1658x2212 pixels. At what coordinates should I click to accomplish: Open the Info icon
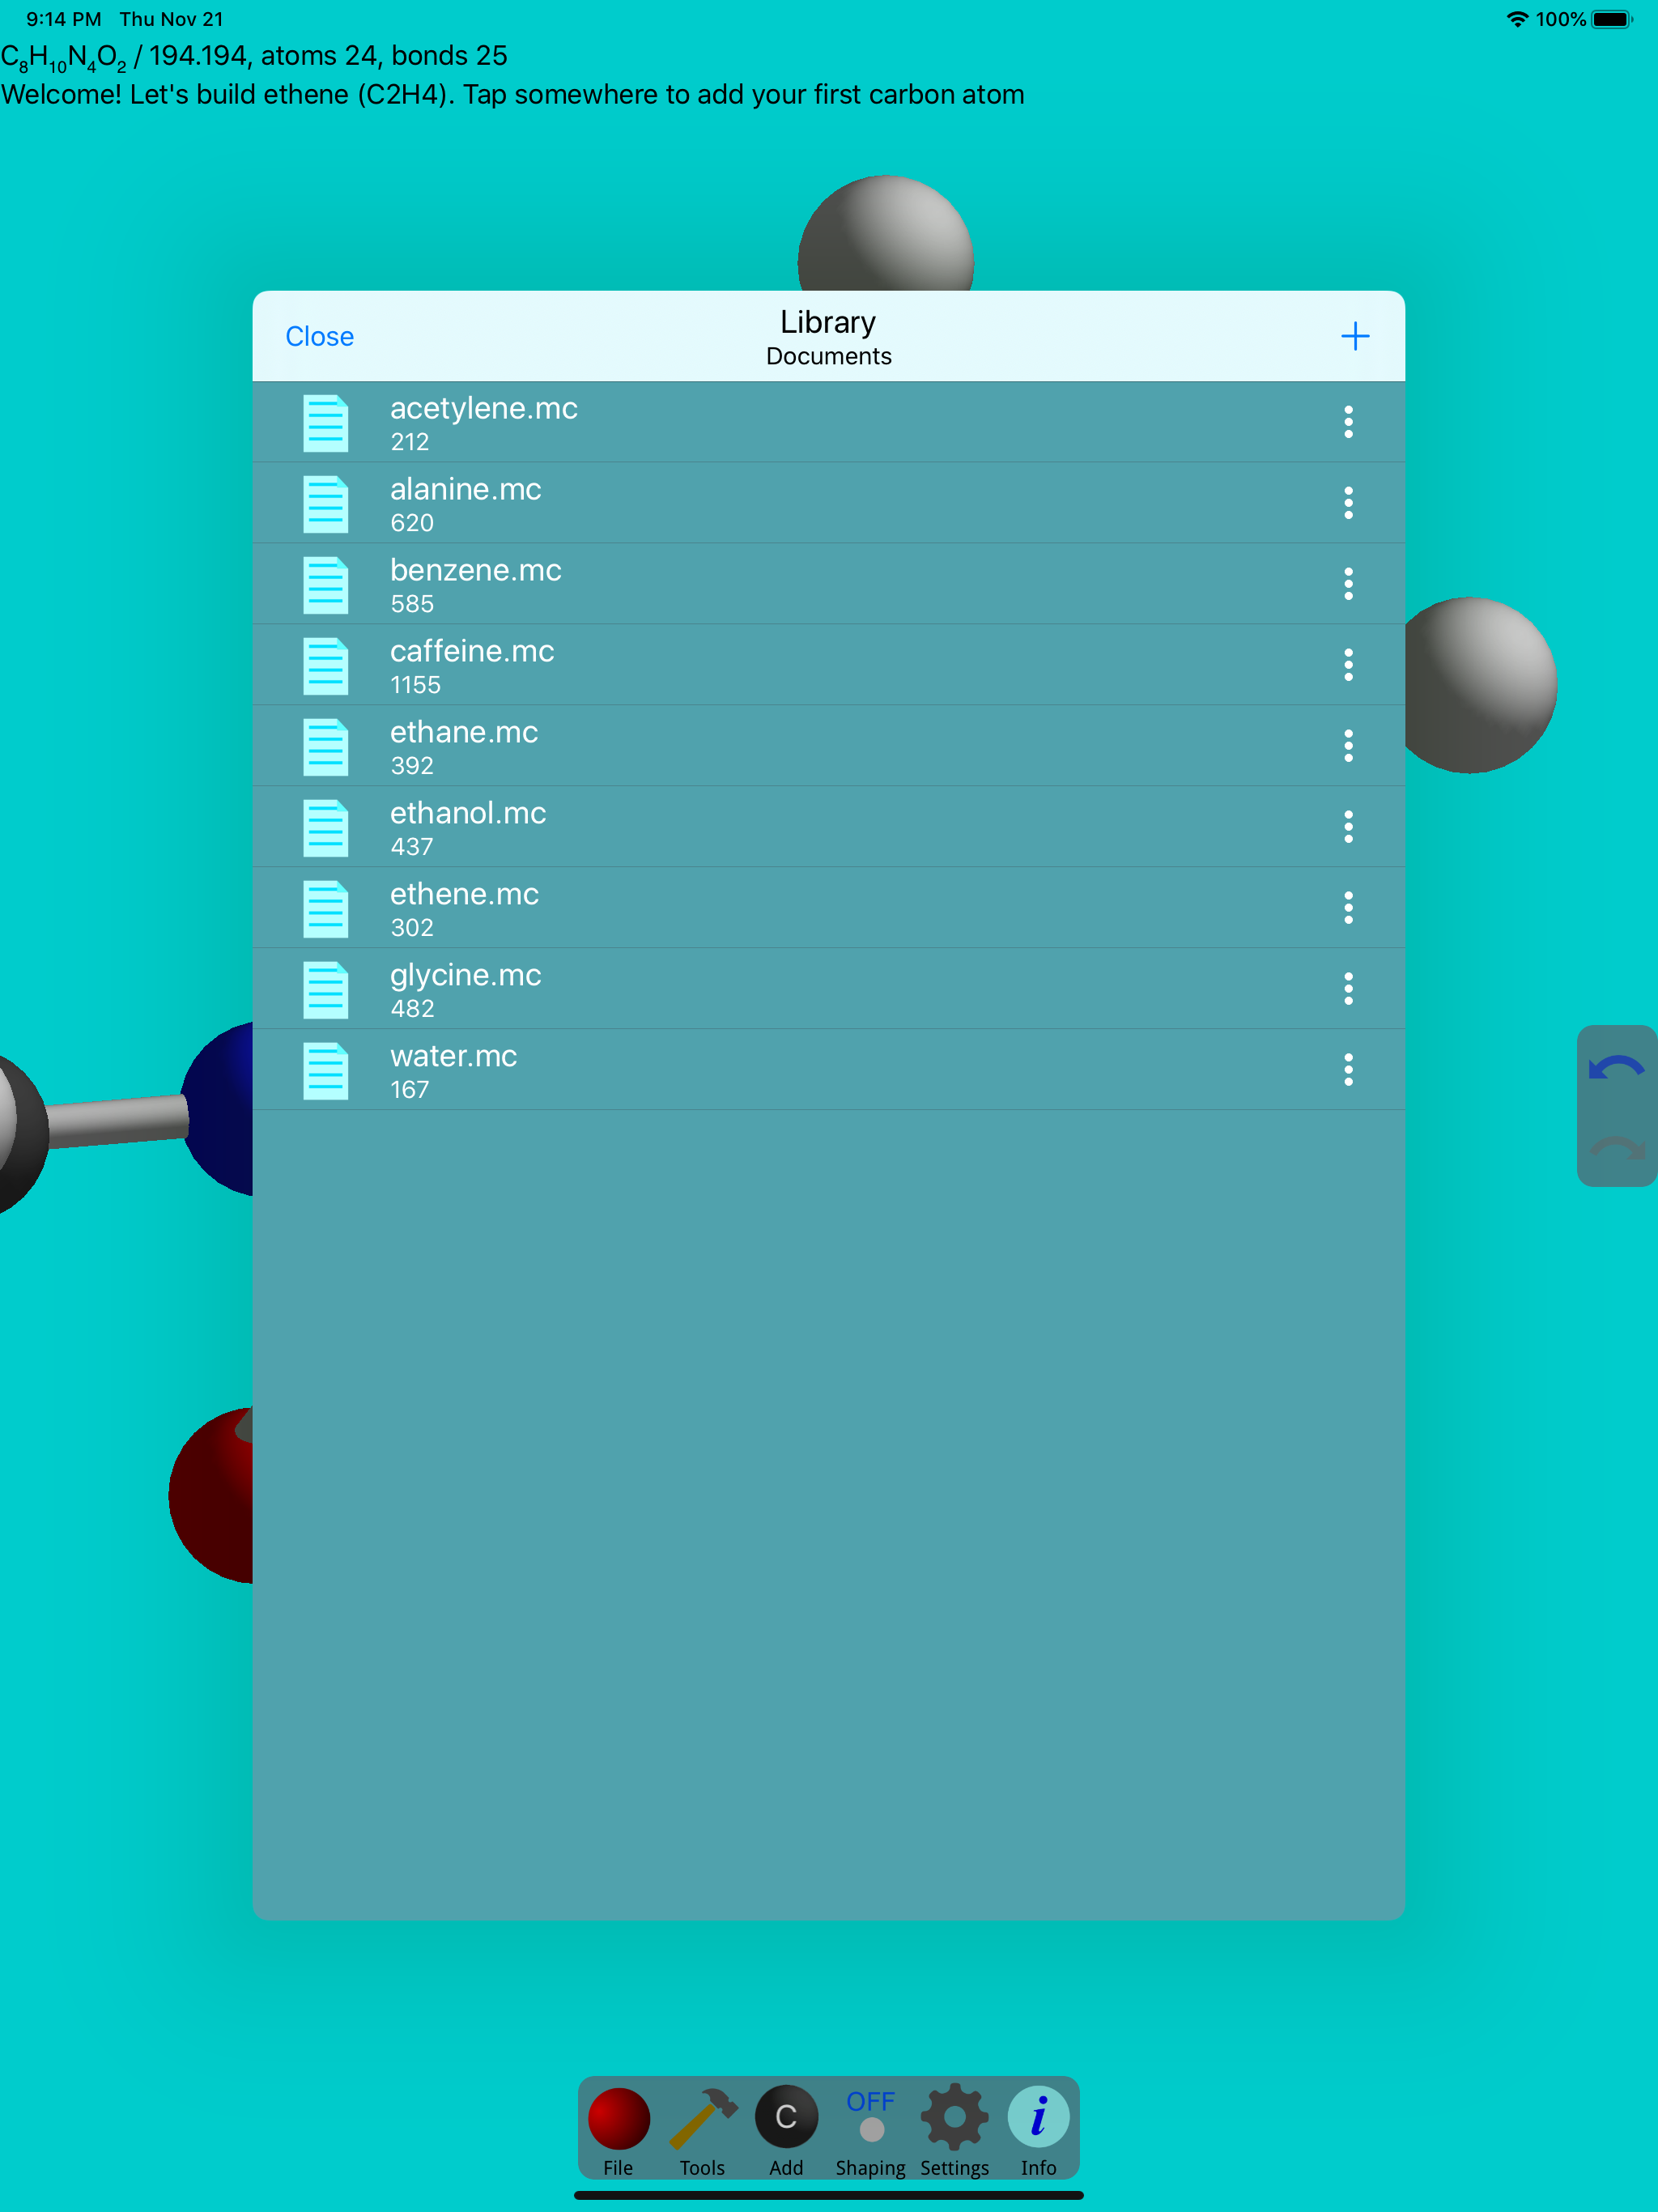point(1038,2118)
